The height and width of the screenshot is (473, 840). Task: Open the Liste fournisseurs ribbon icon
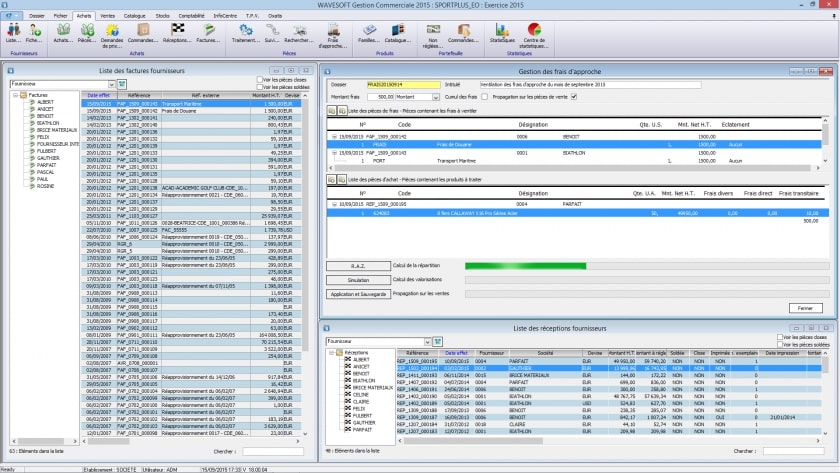(13, 34)
